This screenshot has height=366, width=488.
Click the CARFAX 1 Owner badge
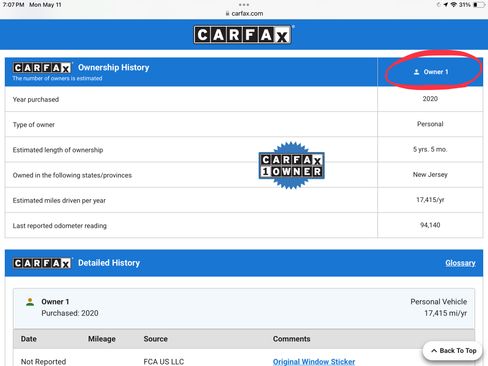tap(291, 166)
